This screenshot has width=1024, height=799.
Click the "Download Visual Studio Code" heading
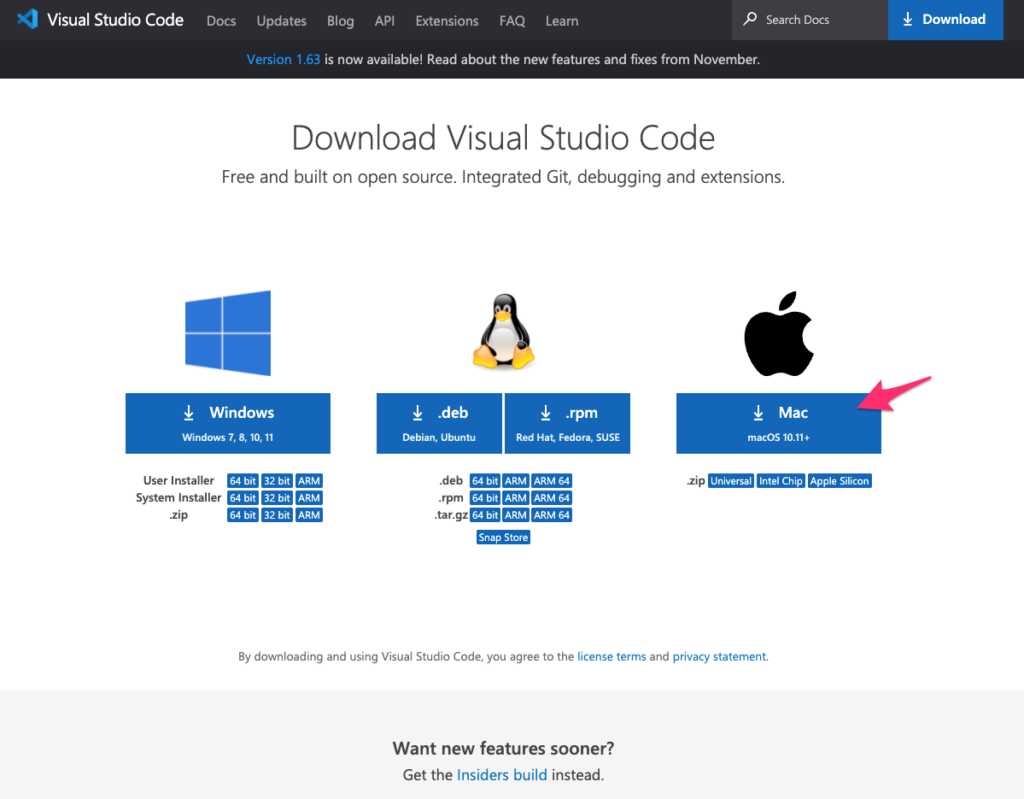[x=503, y=138]
